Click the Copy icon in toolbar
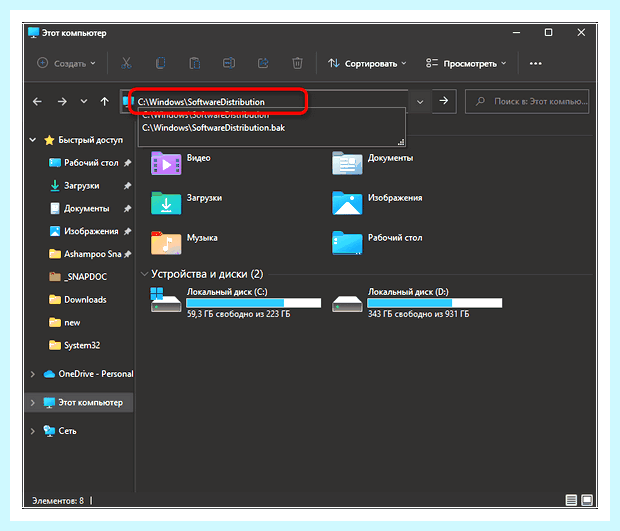Screen dimensions: 620x531 (x=161, y=63)
